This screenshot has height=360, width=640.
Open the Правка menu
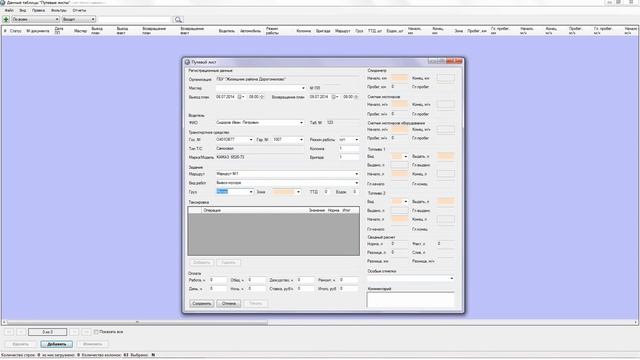coord(38,10)
